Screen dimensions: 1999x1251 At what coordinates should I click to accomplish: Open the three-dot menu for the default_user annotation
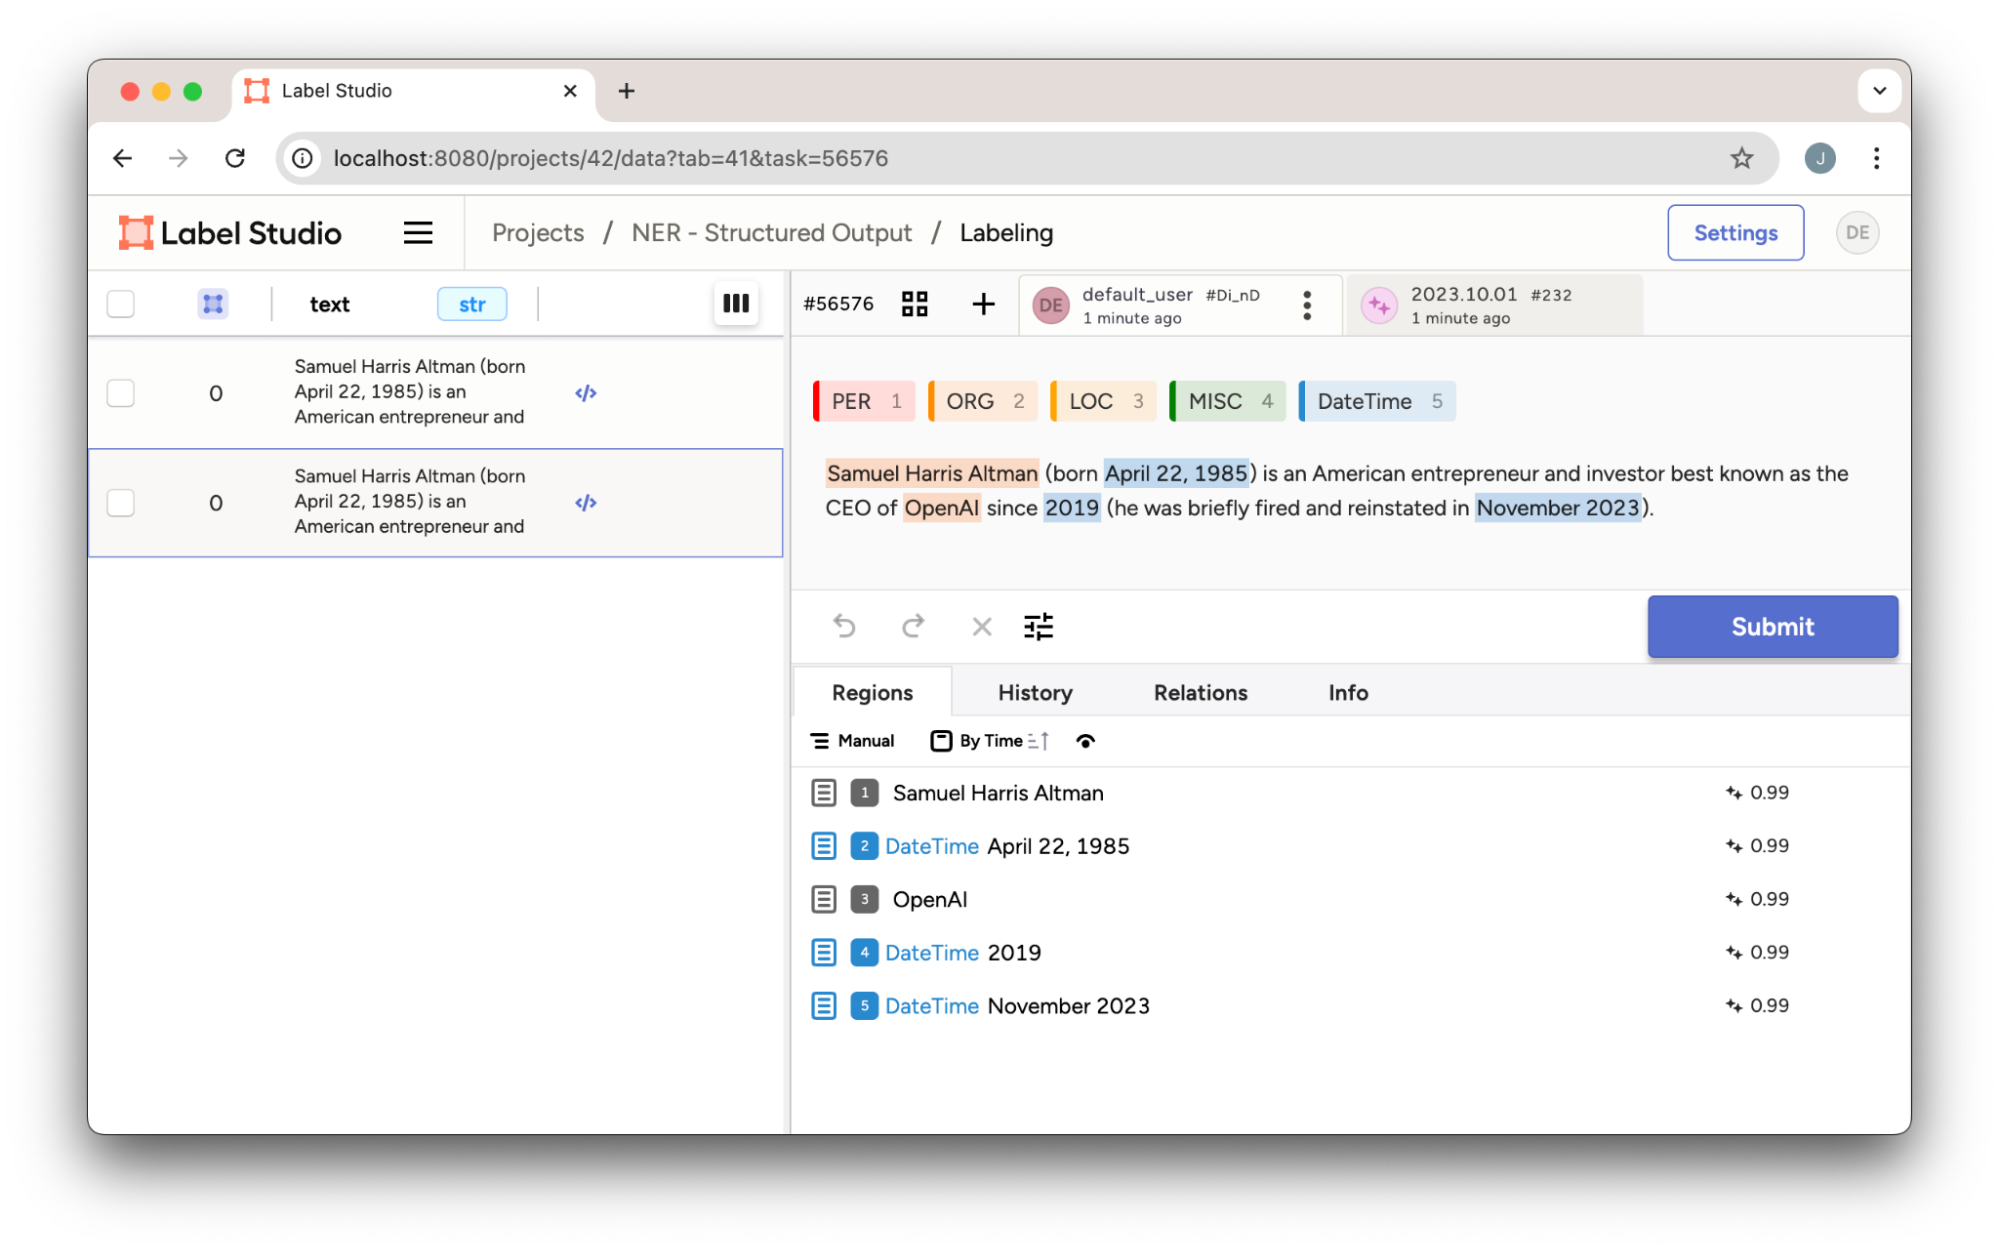tap(1306, 305)
